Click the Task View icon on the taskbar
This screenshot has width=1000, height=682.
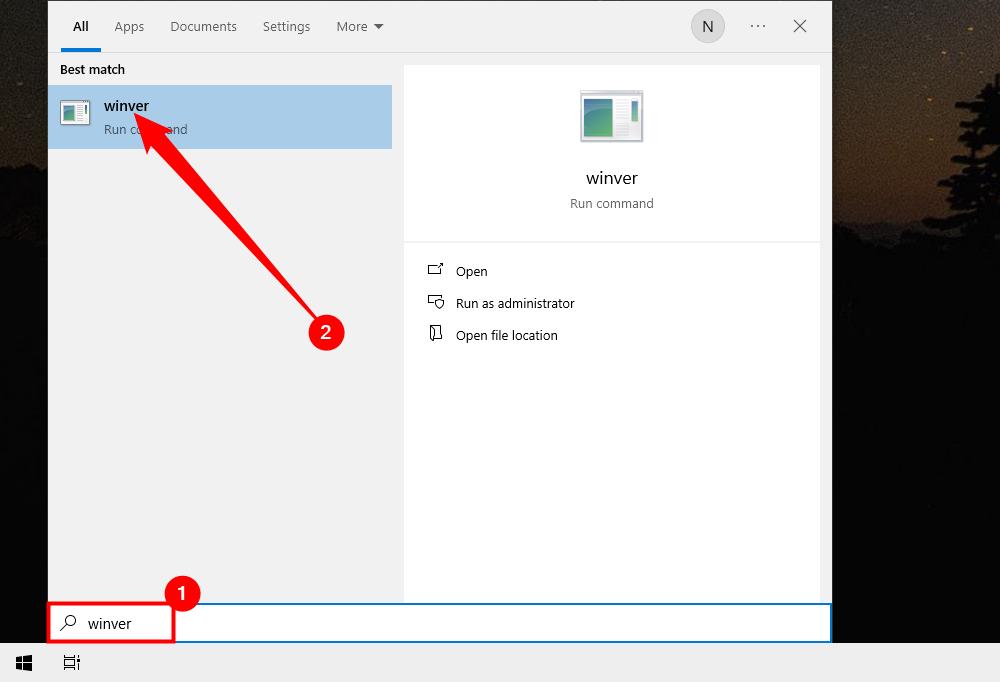[71, 662]
